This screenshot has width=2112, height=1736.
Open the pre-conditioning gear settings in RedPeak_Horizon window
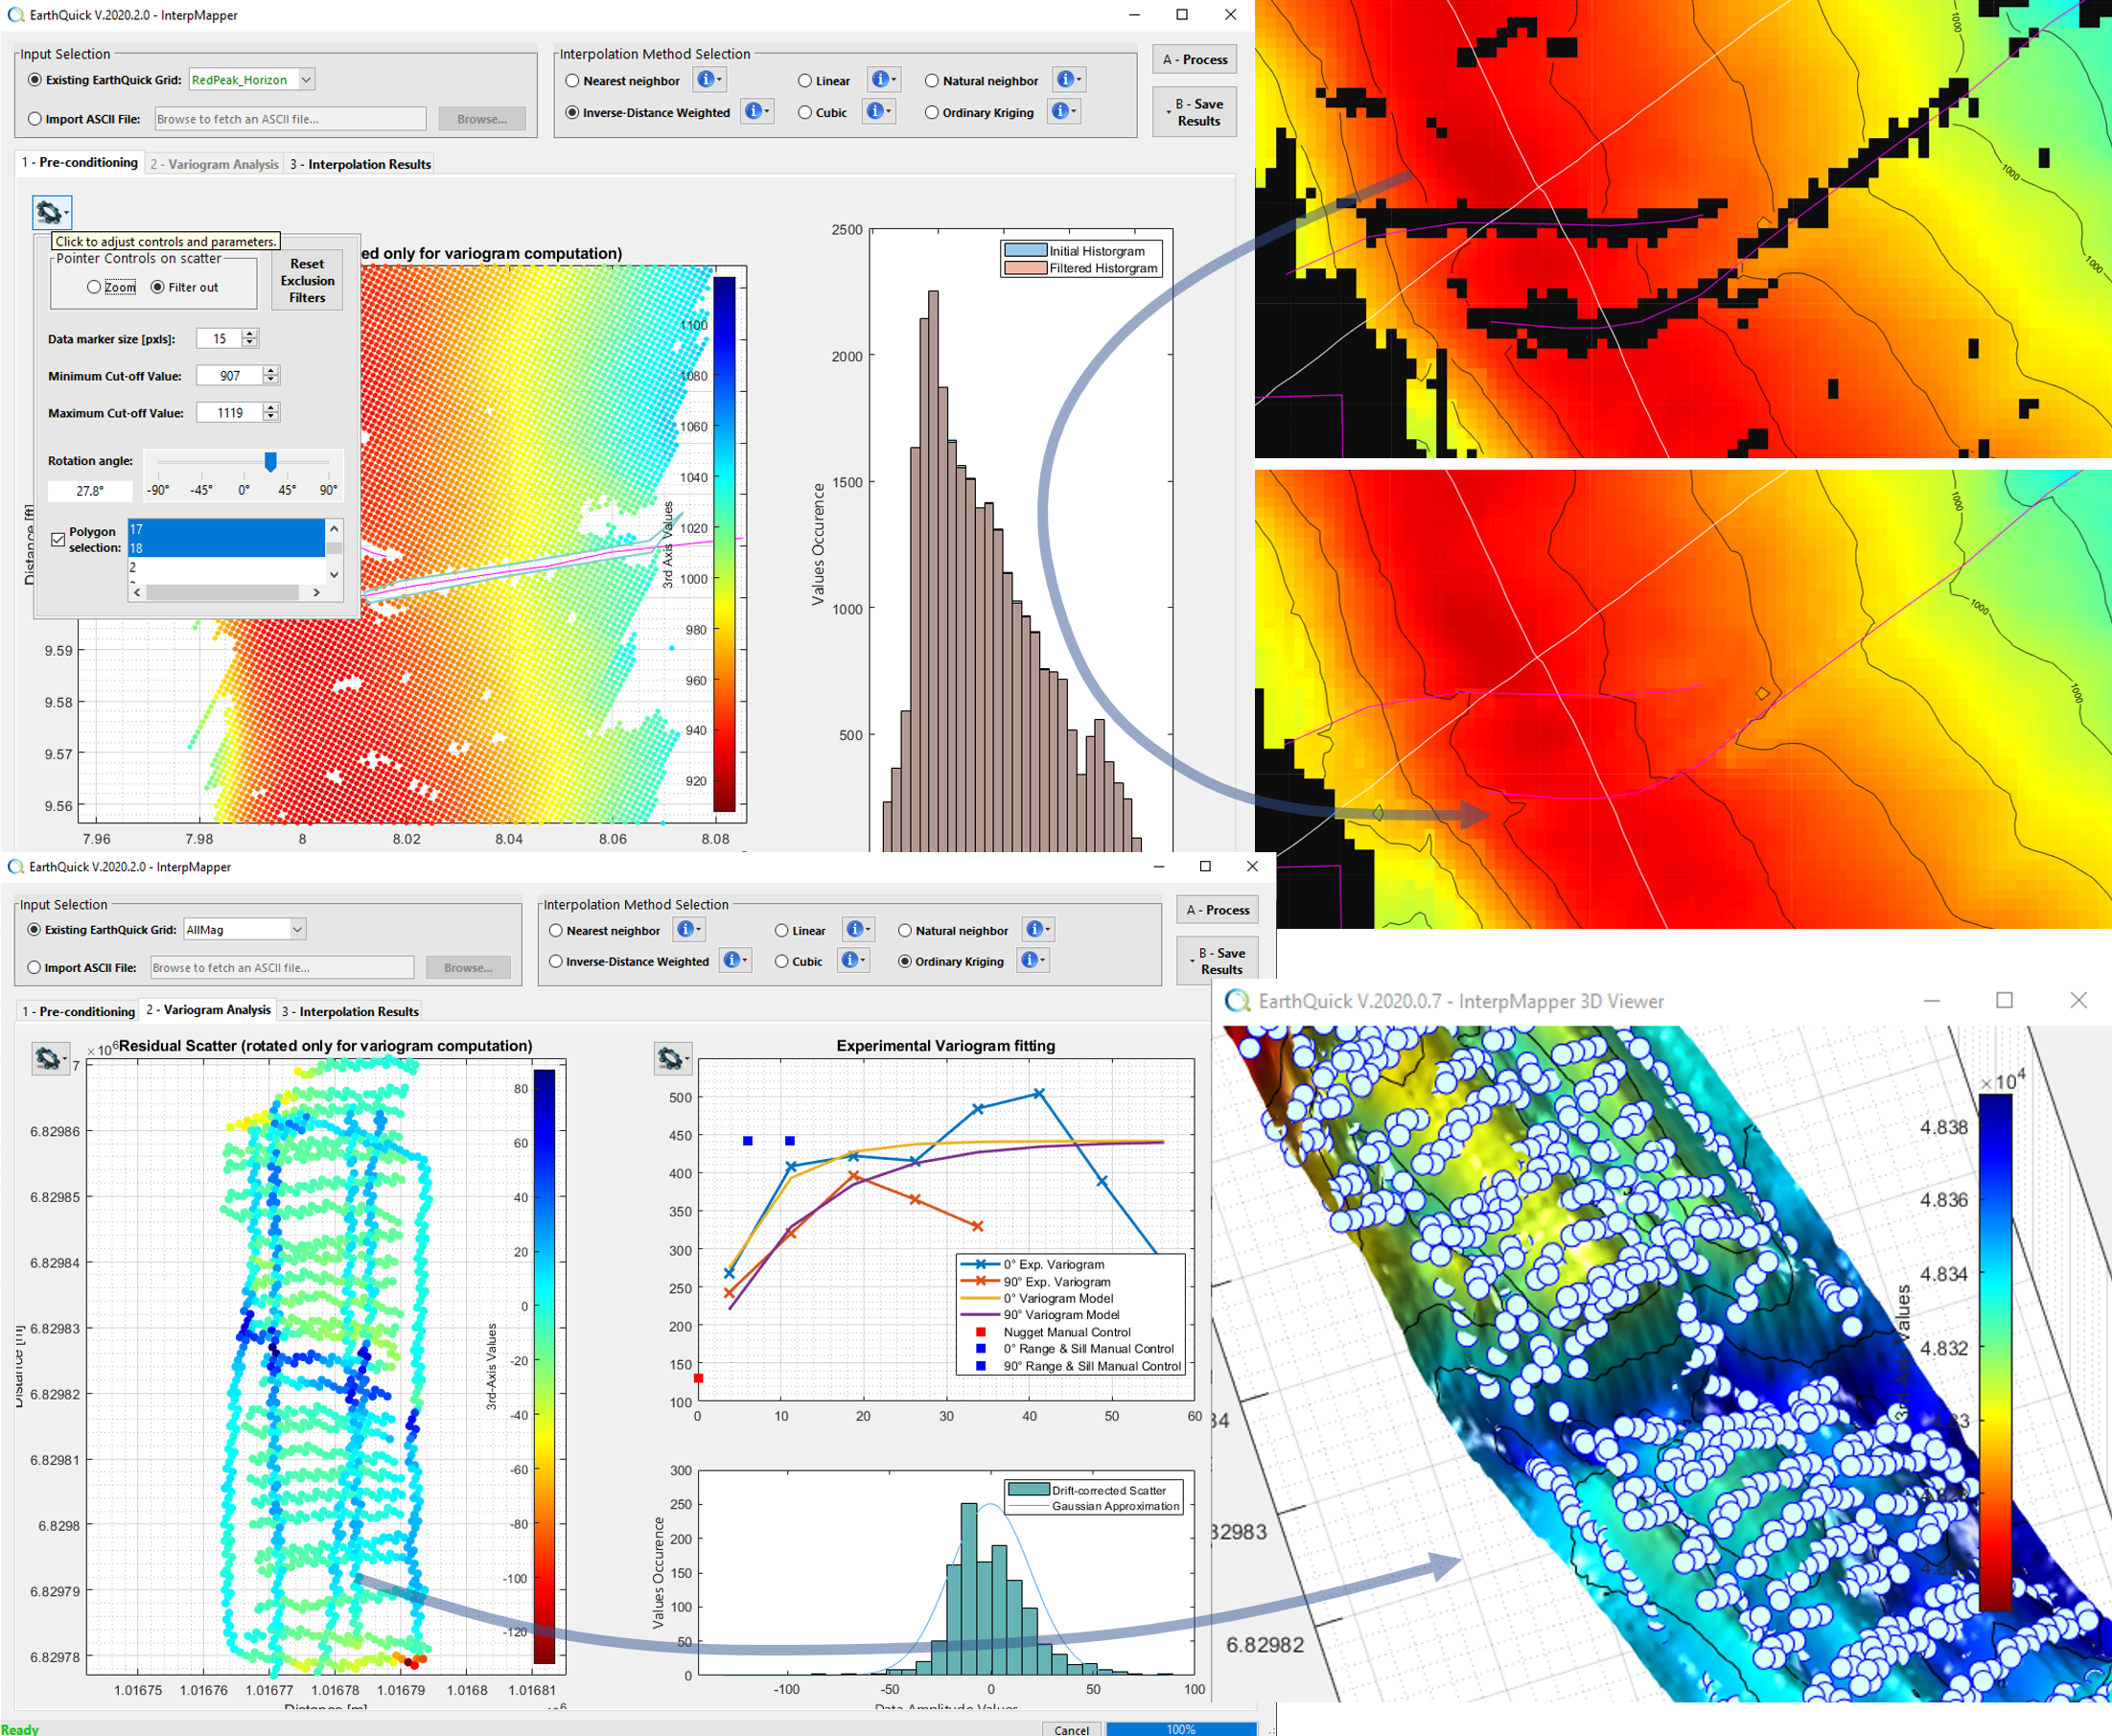click(51, 212)
